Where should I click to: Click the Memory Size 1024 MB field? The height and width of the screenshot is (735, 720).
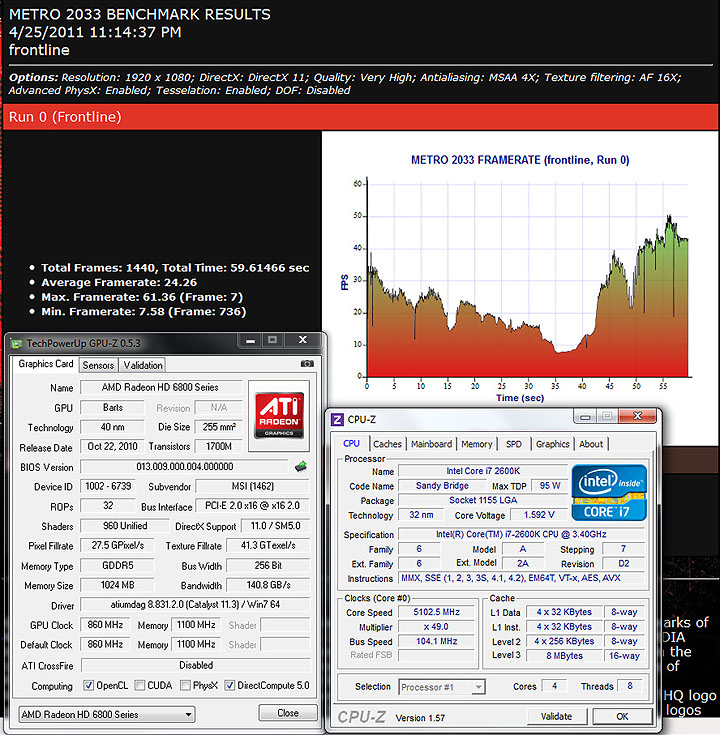(x=117, y=585)
